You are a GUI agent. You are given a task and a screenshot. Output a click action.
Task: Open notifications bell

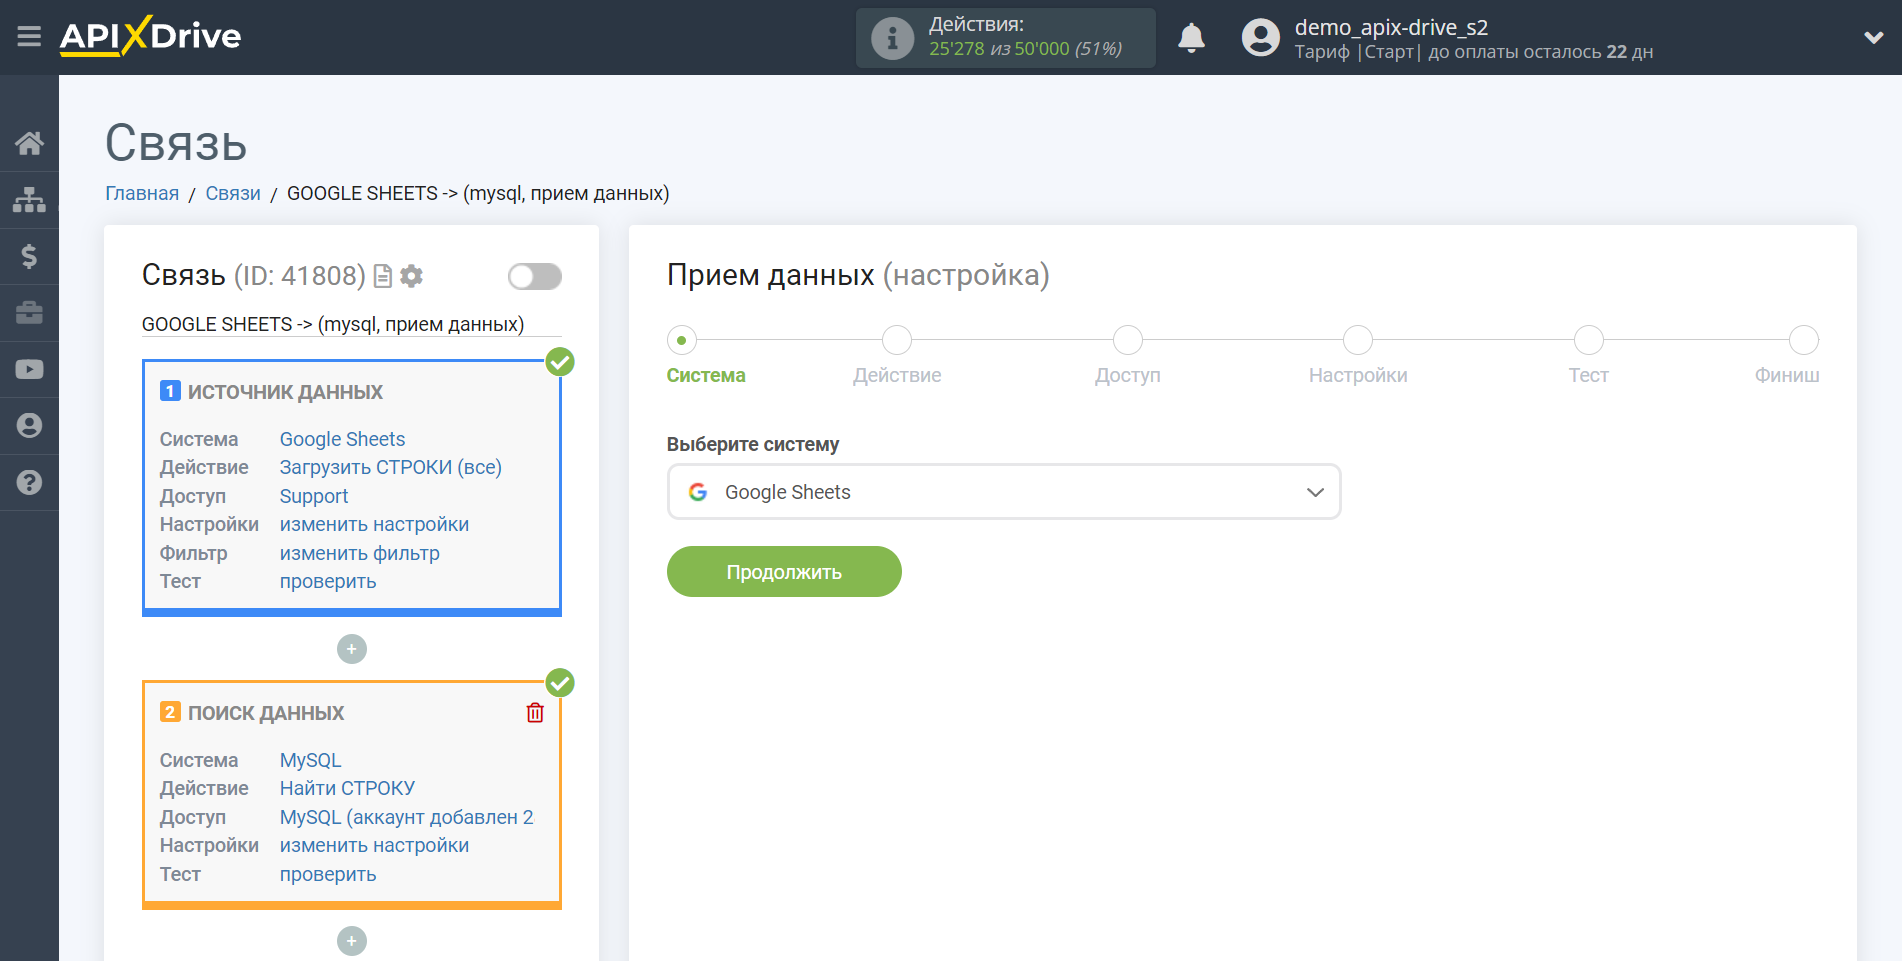coord(1191,38)
